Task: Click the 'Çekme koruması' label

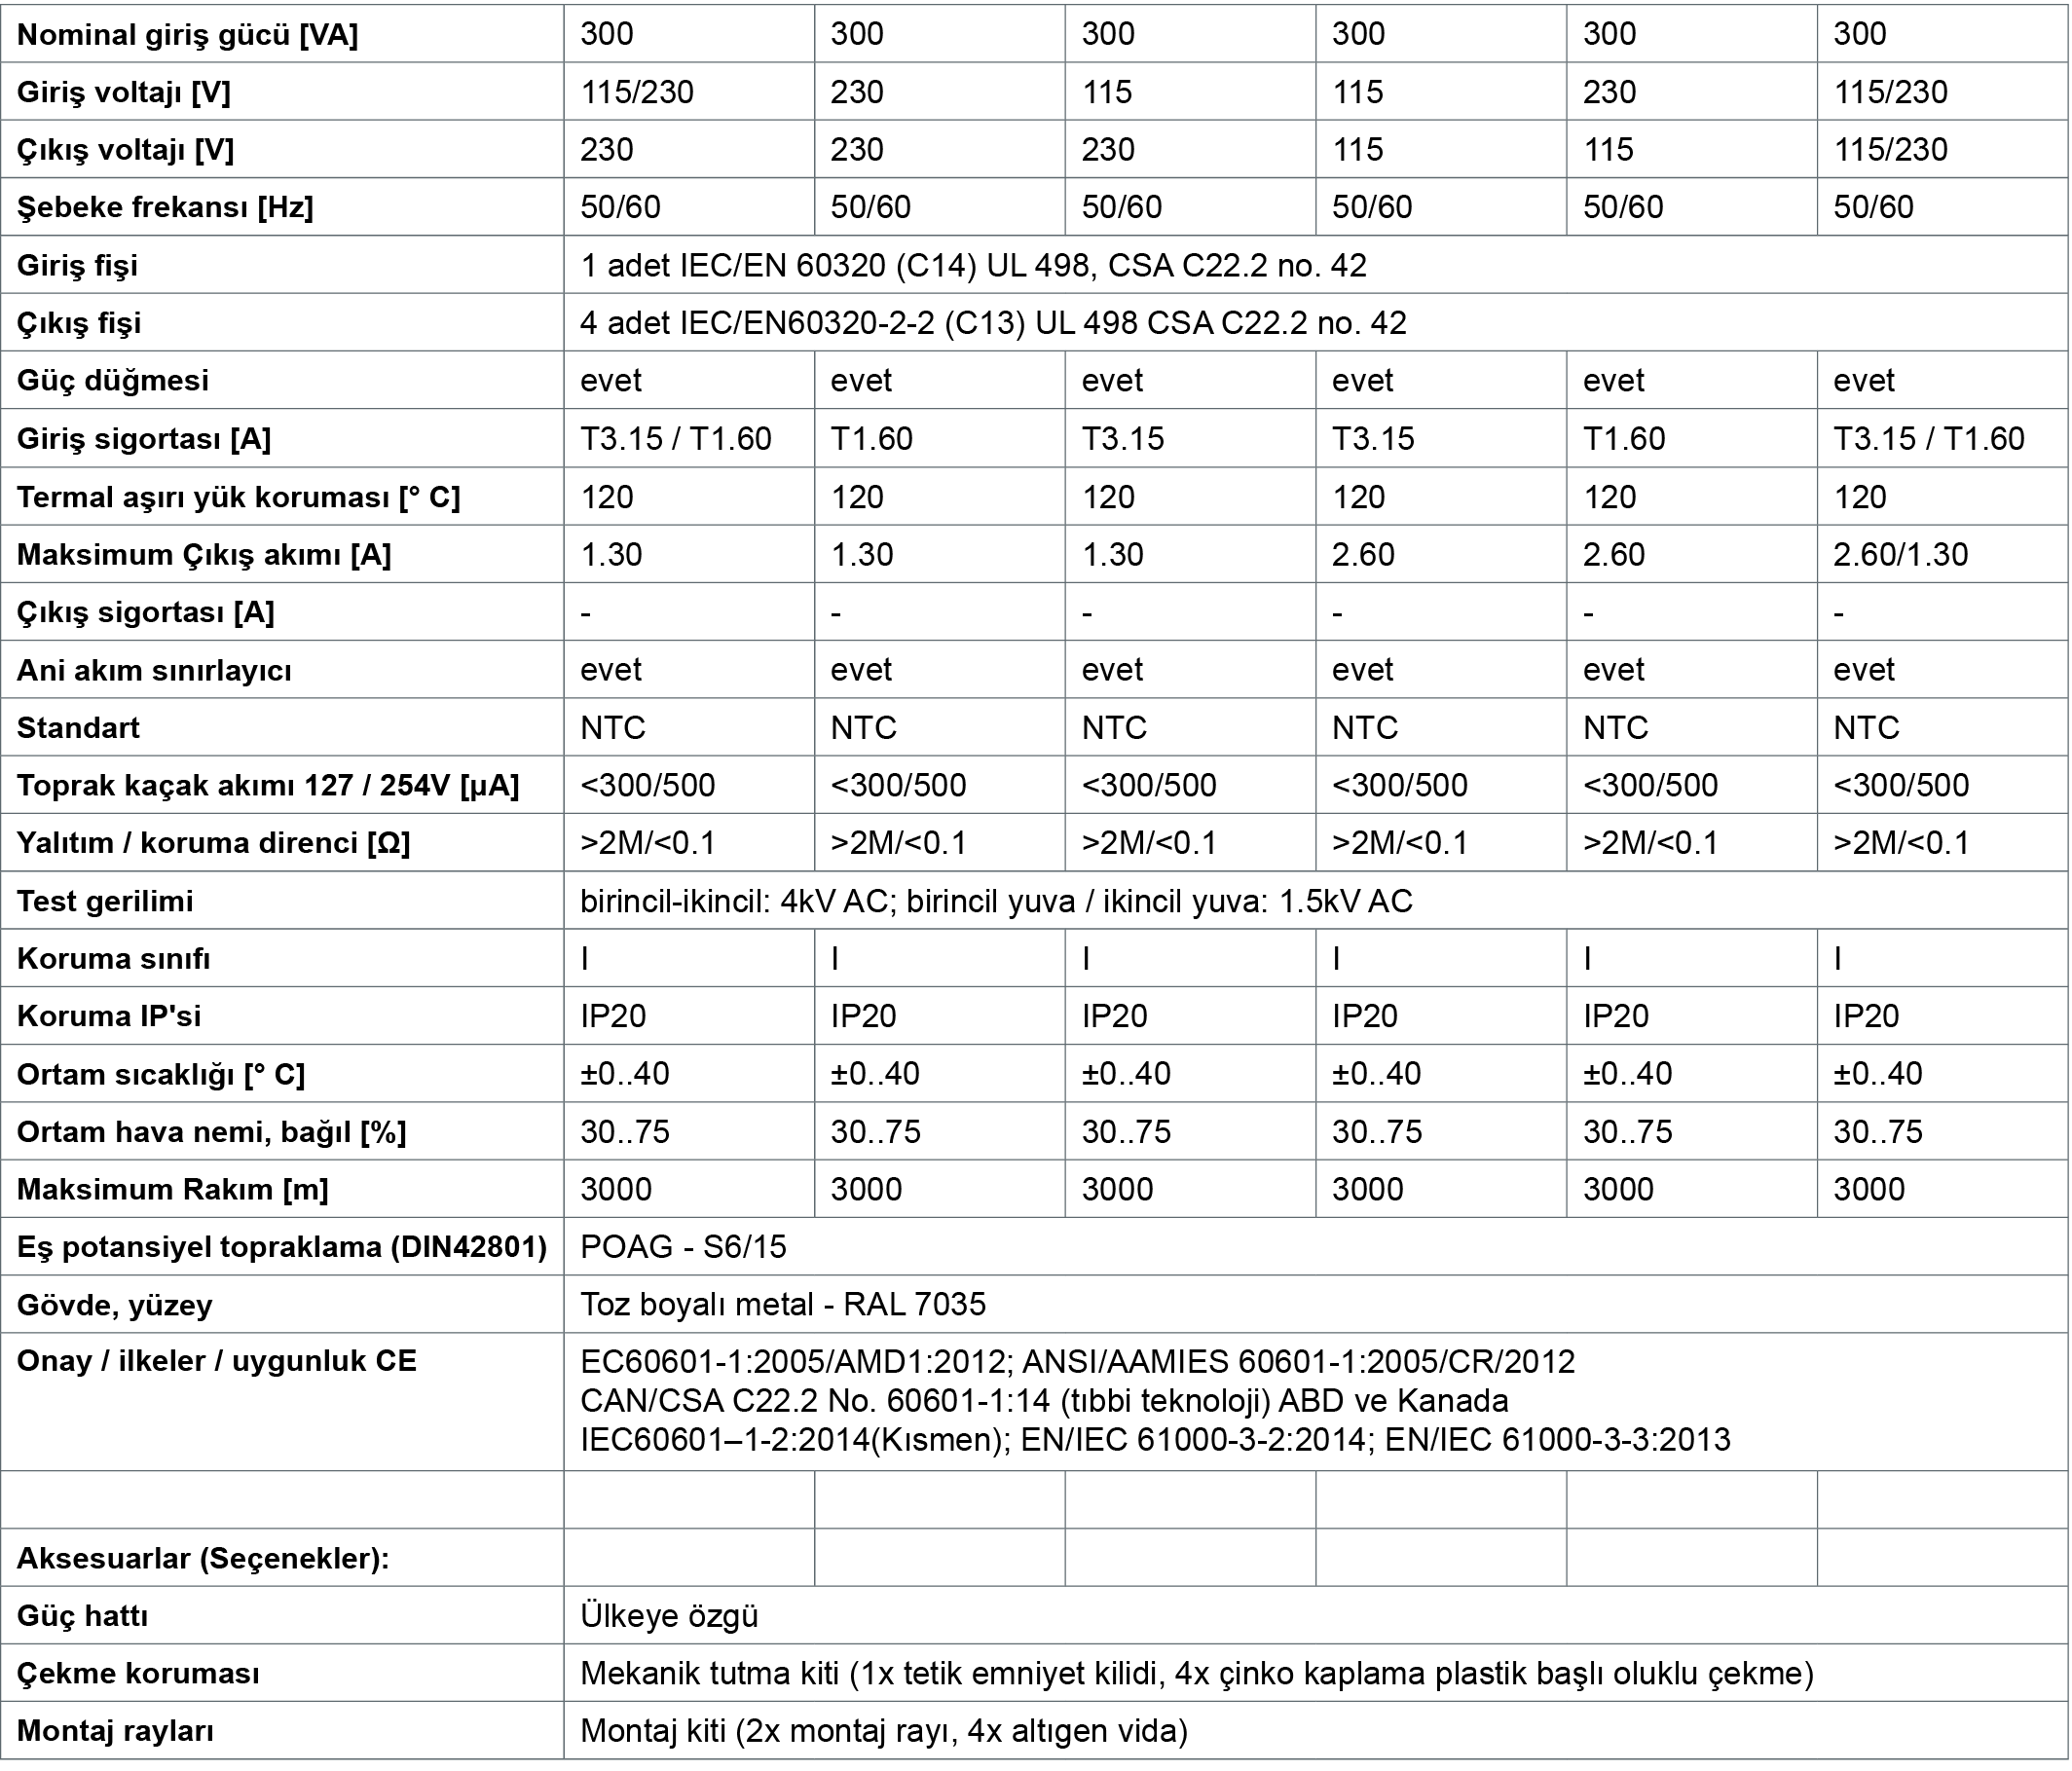Action: tap(138, 1675)
